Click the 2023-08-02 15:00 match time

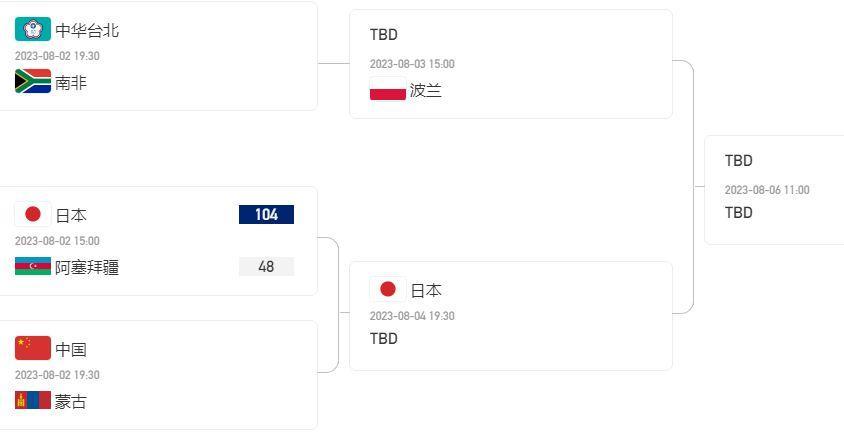click(x=57, y=241)
